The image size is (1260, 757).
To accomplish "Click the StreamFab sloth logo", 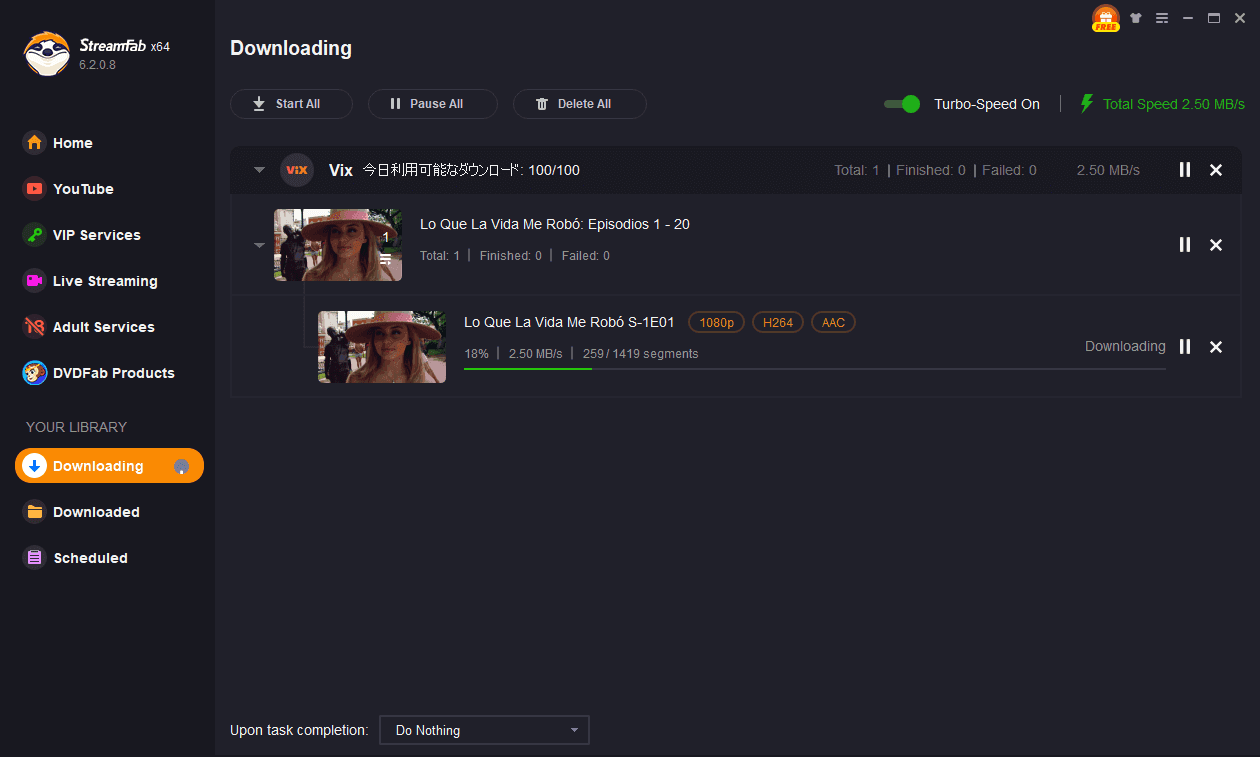I will tap(47, 53).
